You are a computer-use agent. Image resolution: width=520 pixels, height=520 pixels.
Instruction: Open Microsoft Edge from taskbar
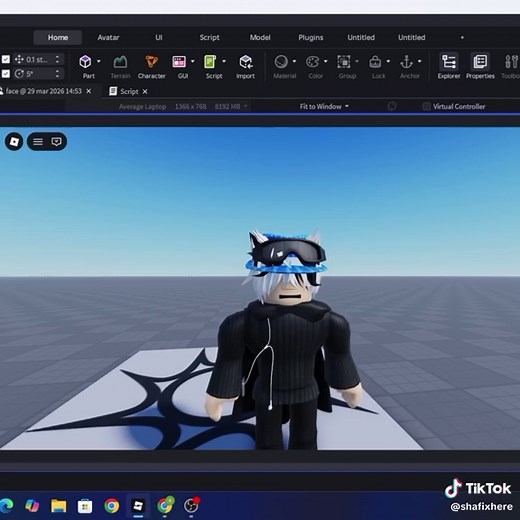6,506
